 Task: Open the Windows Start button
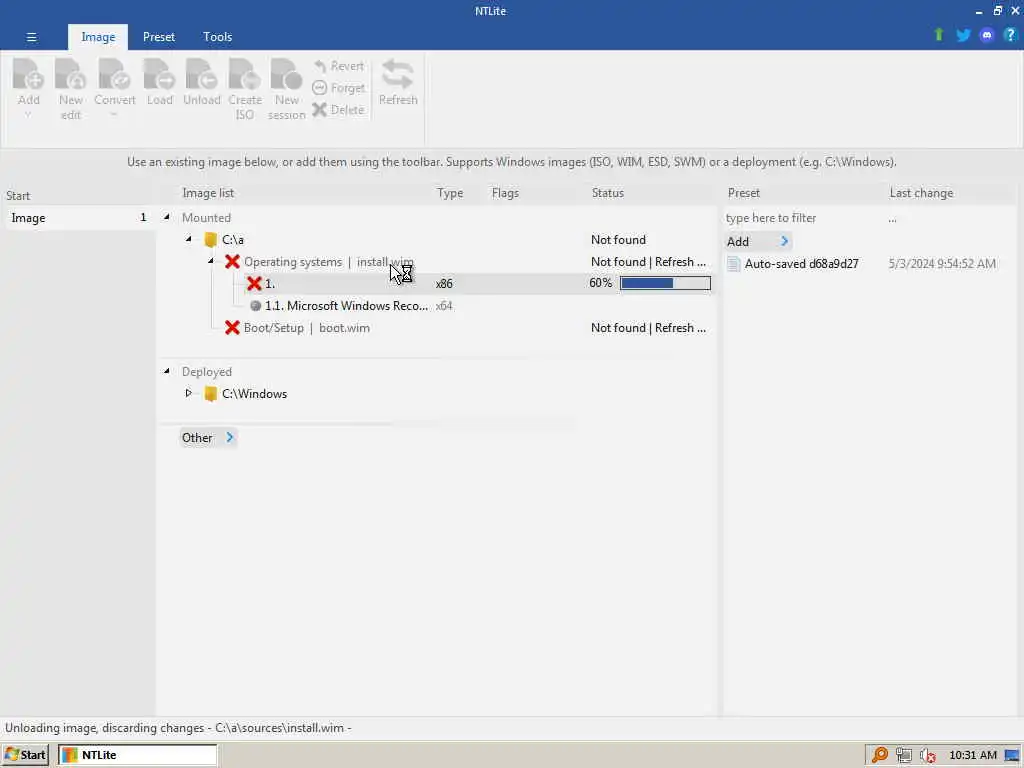[25, 755]
